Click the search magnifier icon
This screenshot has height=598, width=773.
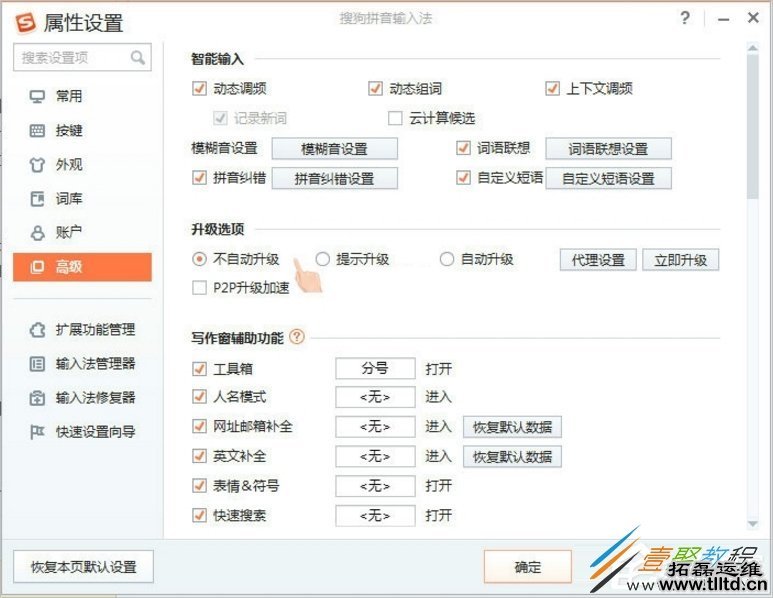[x=138, y=58]
